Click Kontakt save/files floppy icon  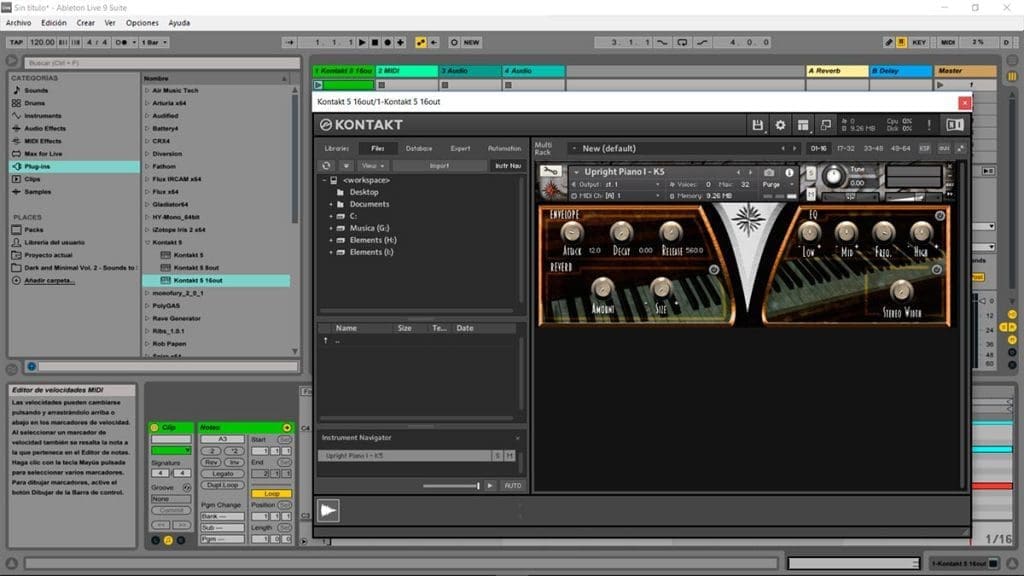757,125
